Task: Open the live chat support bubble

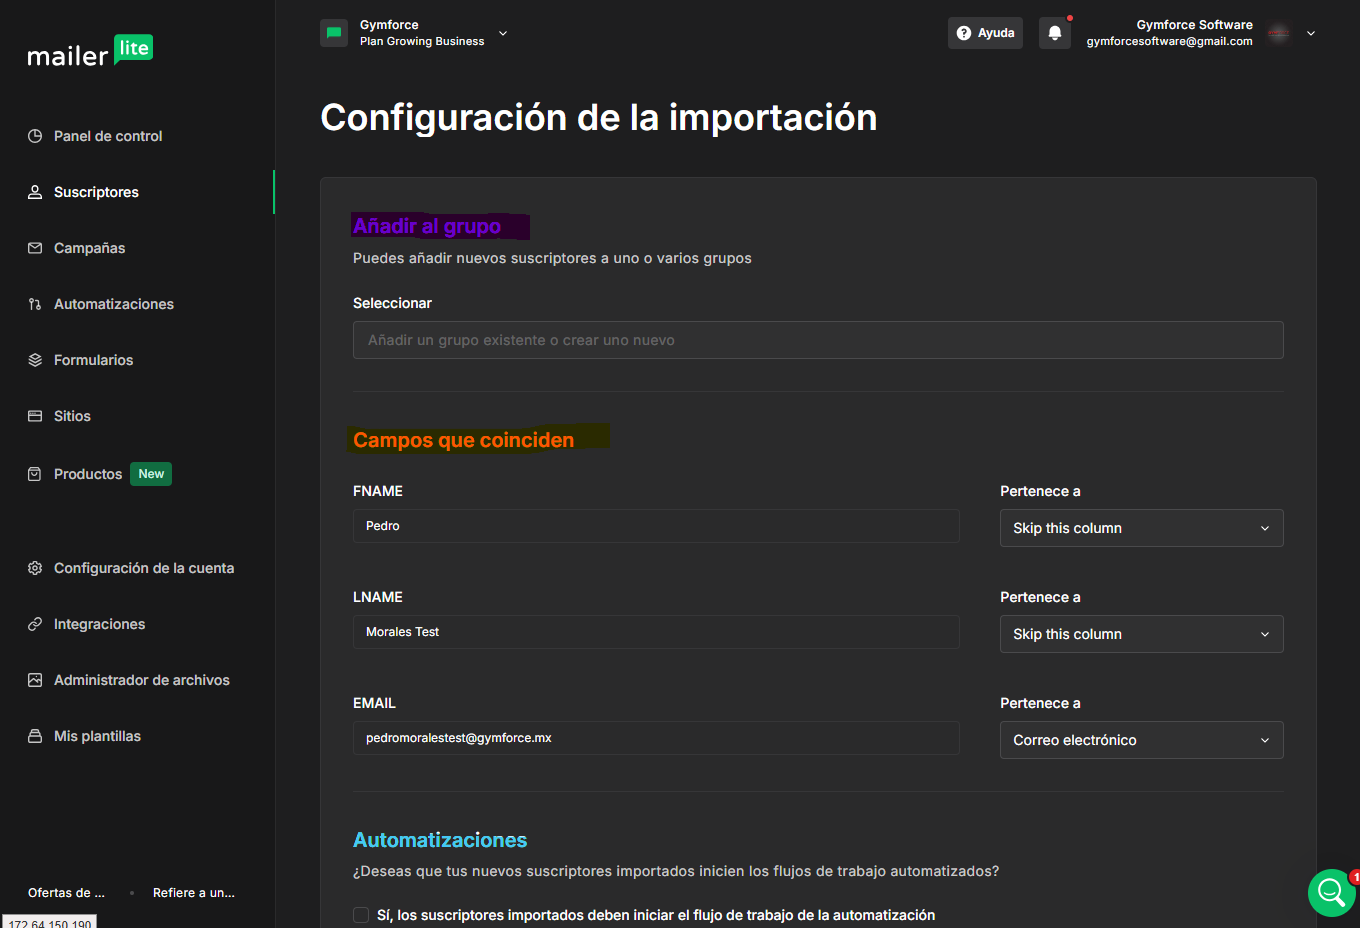Action: [1331, 892]
